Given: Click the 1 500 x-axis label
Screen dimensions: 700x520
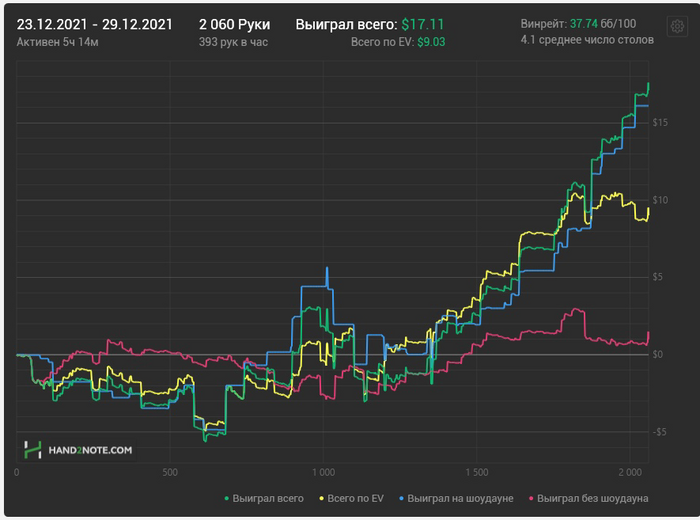Looking at the screenshot, I should point(476,472).
